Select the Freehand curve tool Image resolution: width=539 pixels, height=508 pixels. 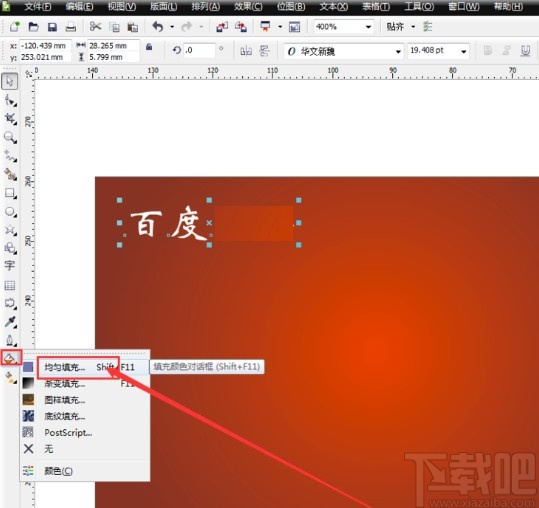coord(10,156)
